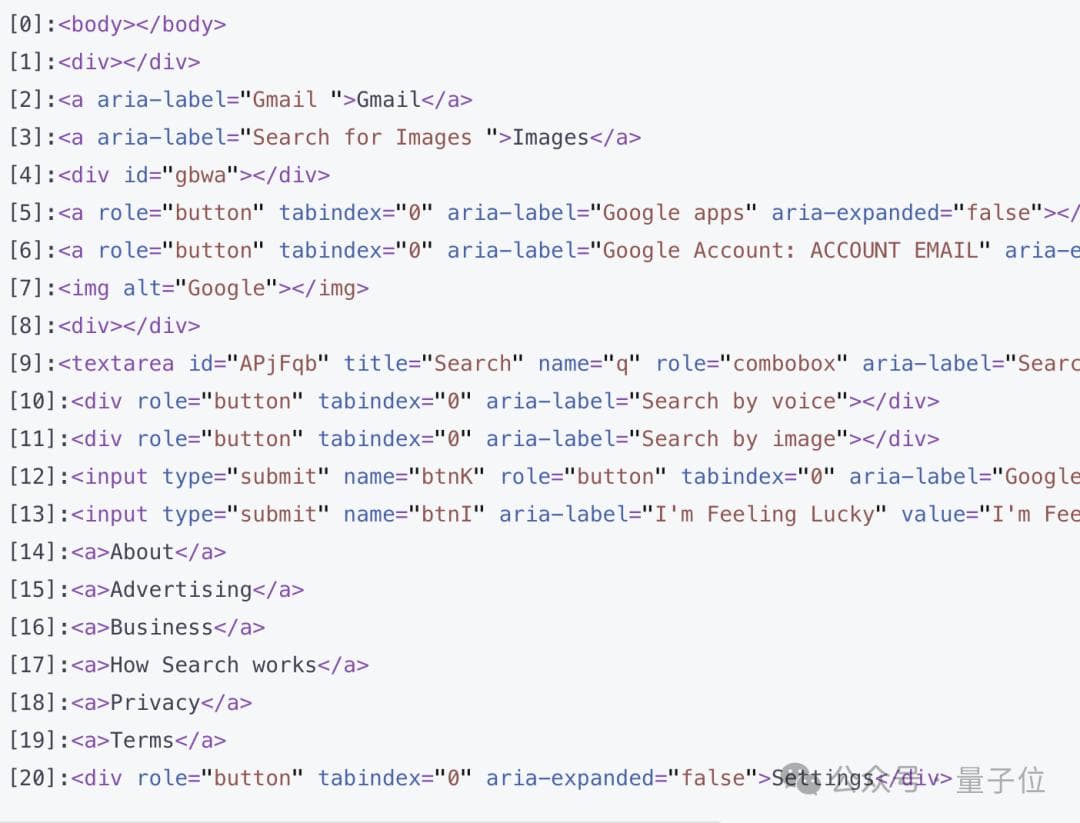1080x823 pixels.
Task: Click the "I'm Feeling Lucky" aria-label string
Action: click(770, 514)
